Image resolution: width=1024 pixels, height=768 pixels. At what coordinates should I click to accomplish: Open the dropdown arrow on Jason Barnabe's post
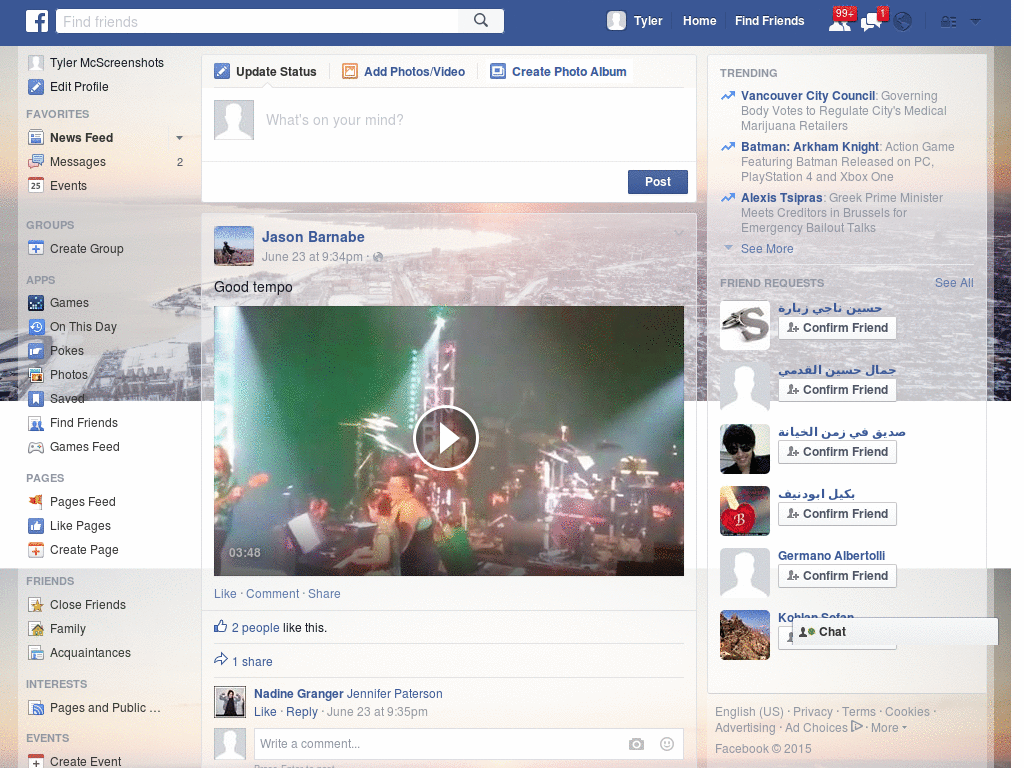pyautogui.click(x=678, y=231)
